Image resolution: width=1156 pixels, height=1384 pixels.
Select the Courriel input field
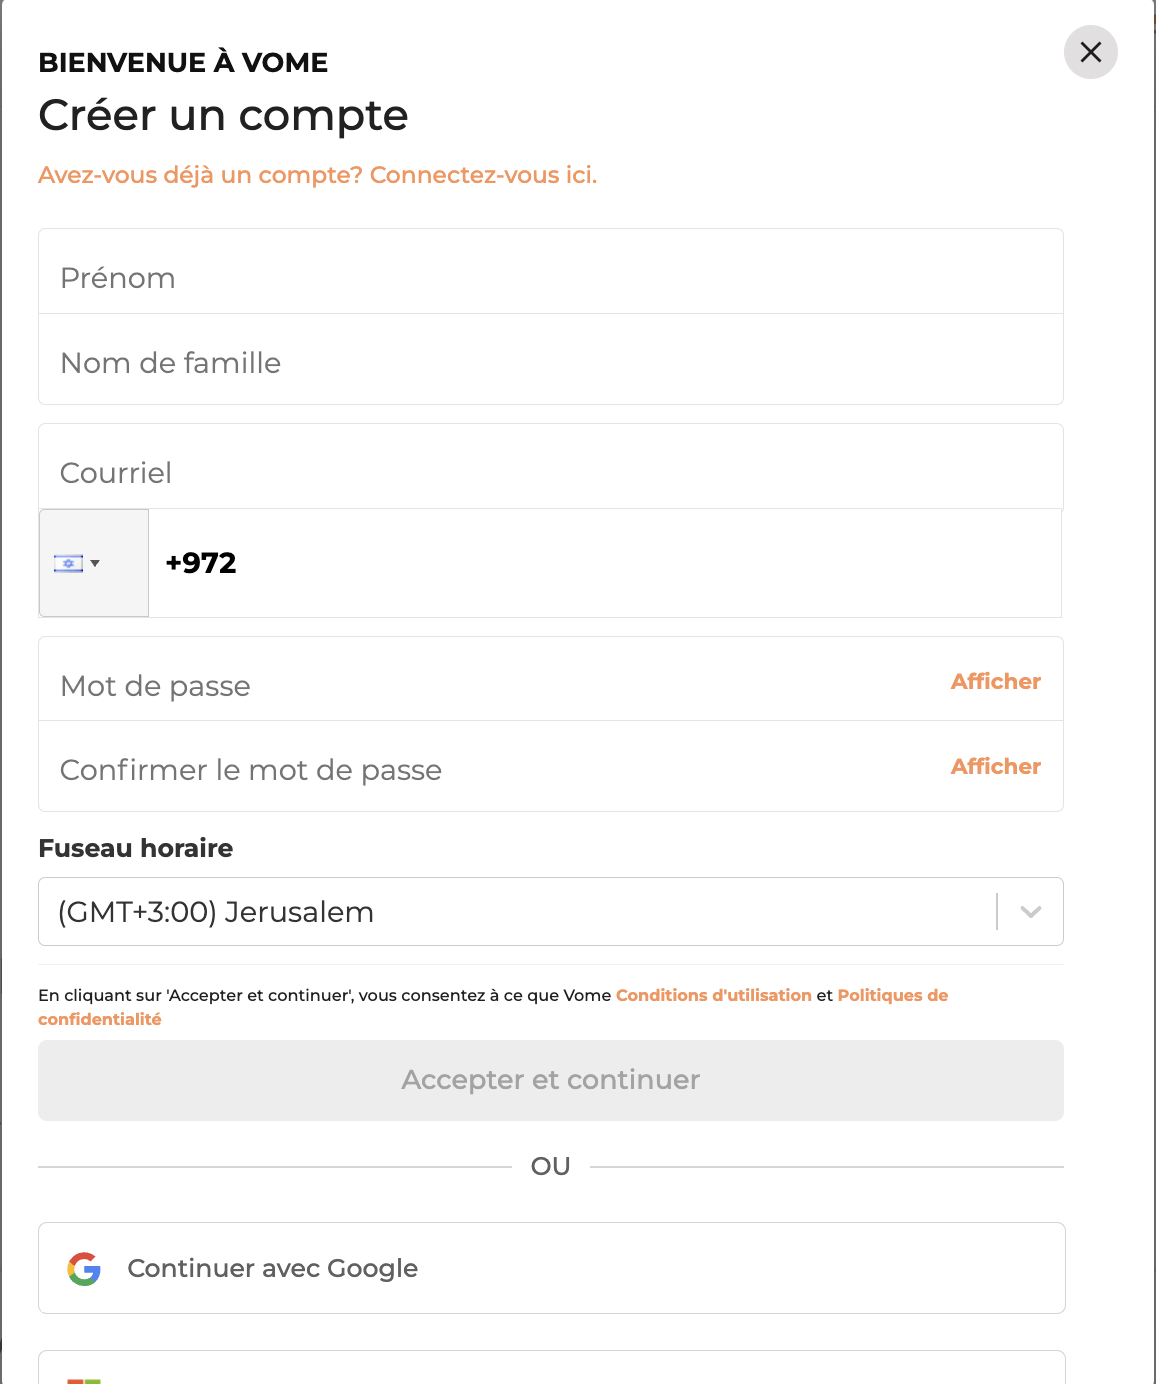[x=550, y=471]
